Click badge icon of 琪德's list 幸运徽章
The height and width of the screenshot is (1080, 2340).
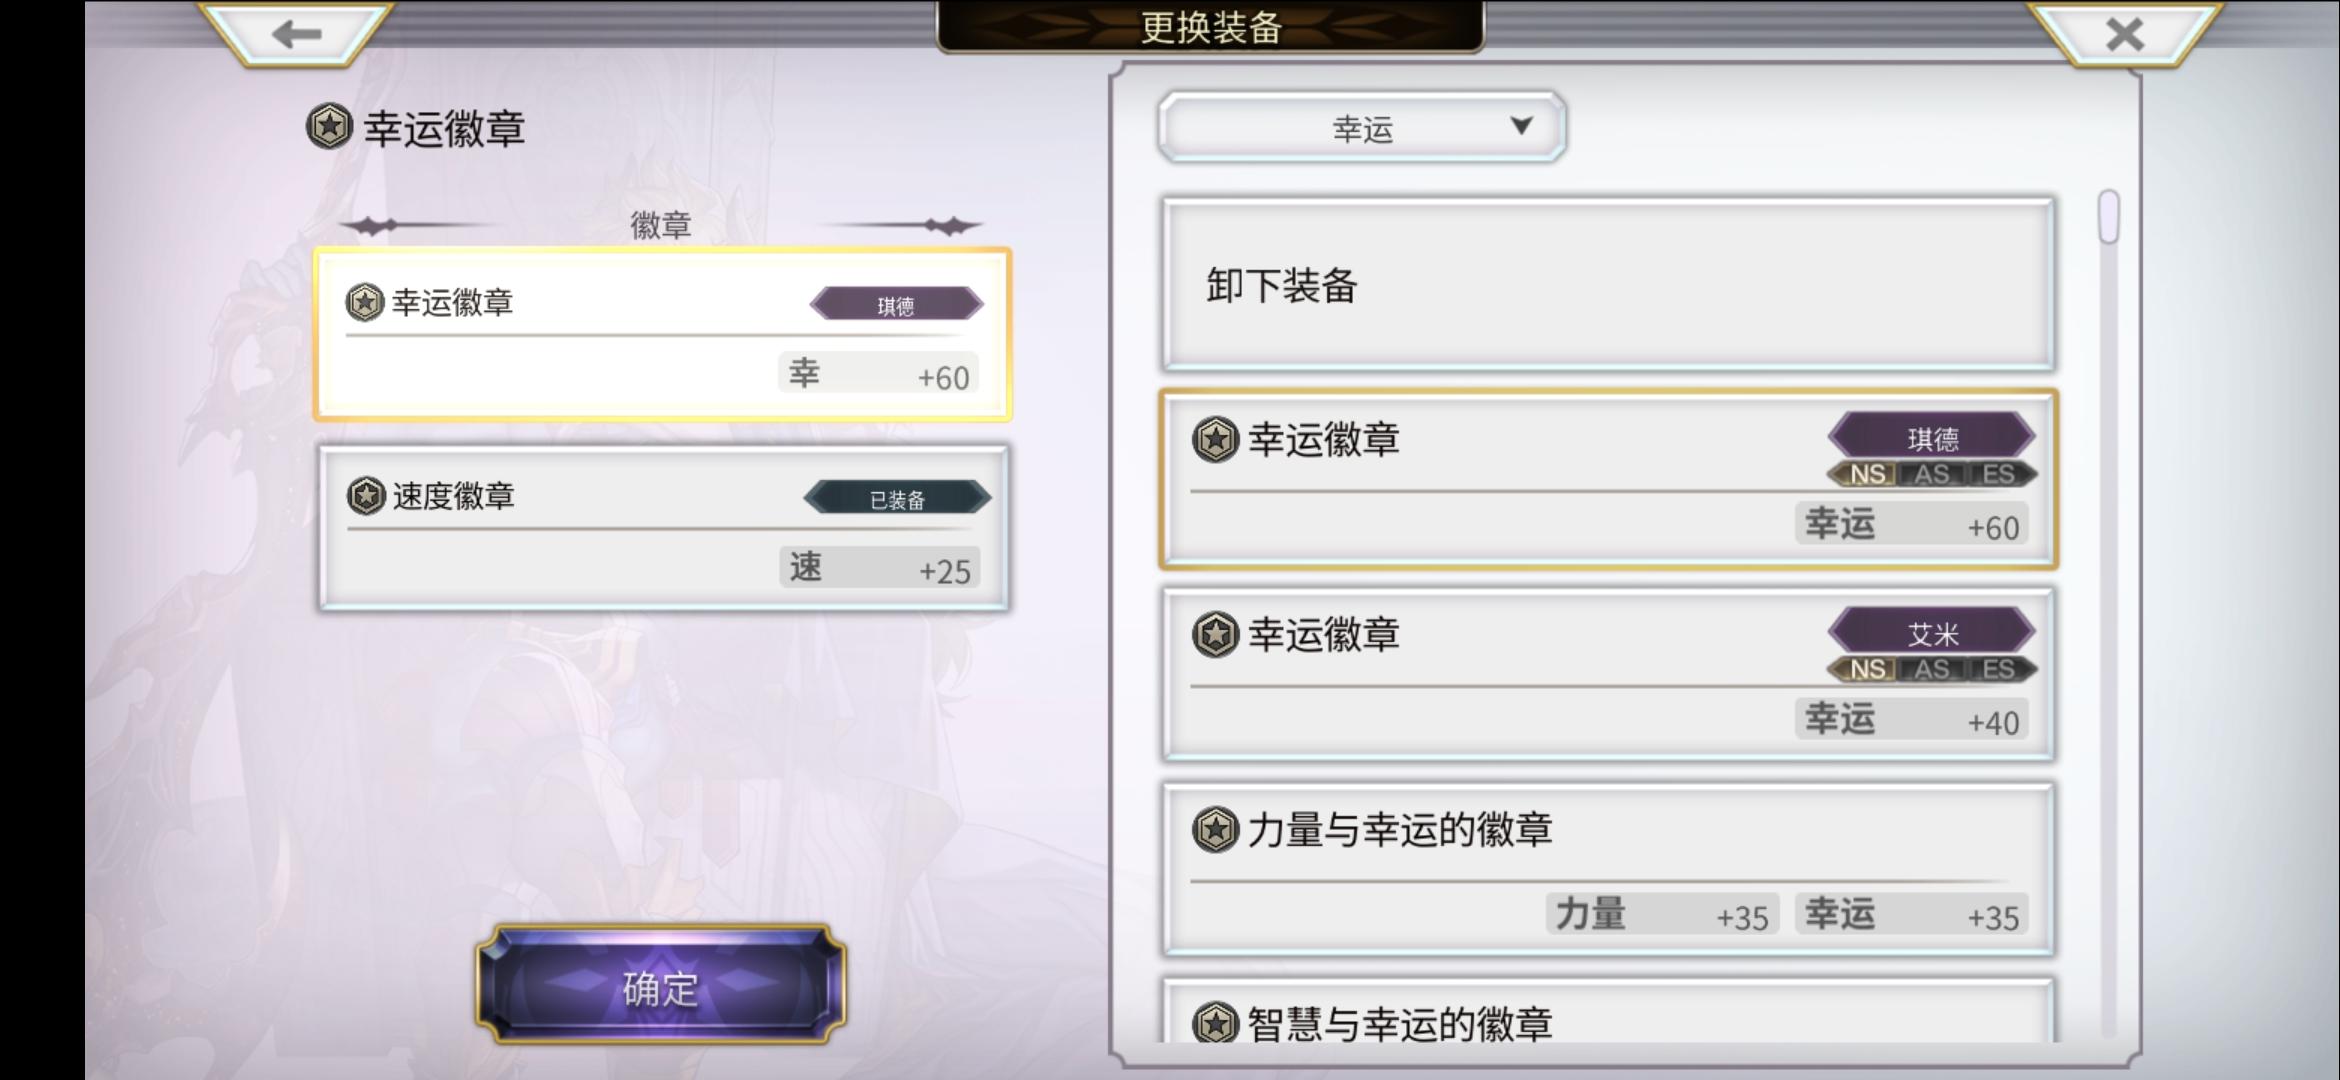click(x=1215, y=440)
